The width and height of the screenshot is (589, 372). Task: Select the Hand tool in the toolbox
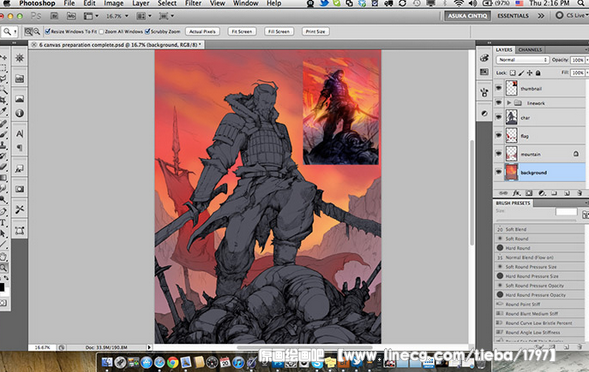3,257
